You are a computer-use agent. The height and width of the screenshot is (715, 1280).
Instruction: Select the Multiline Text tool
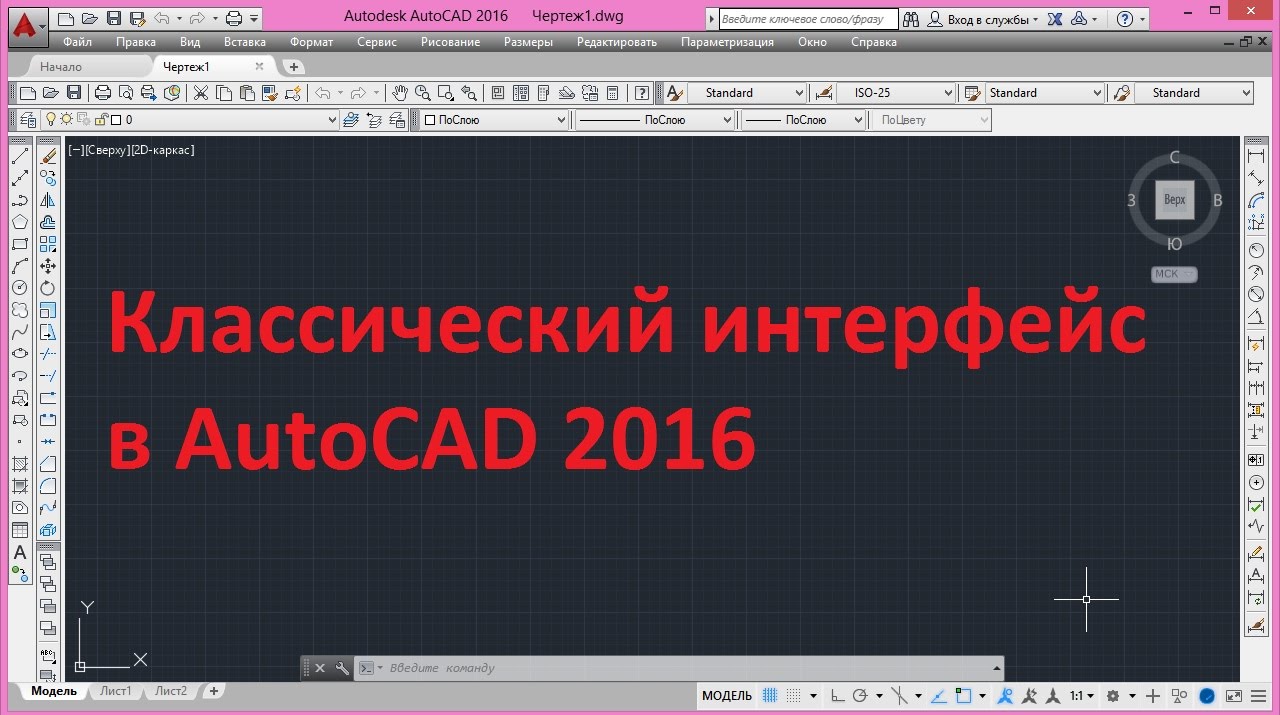point(19,552)
